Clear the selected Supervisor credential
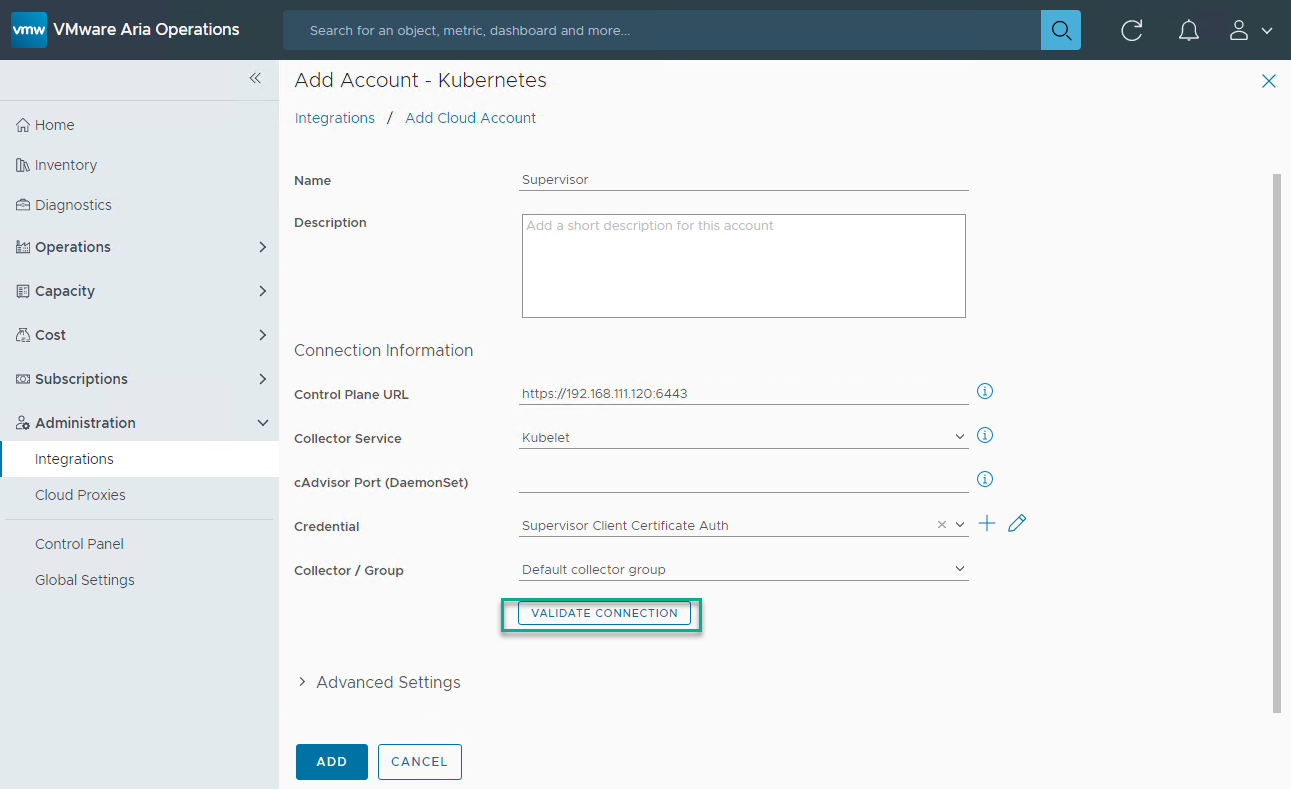 [941, 525]
